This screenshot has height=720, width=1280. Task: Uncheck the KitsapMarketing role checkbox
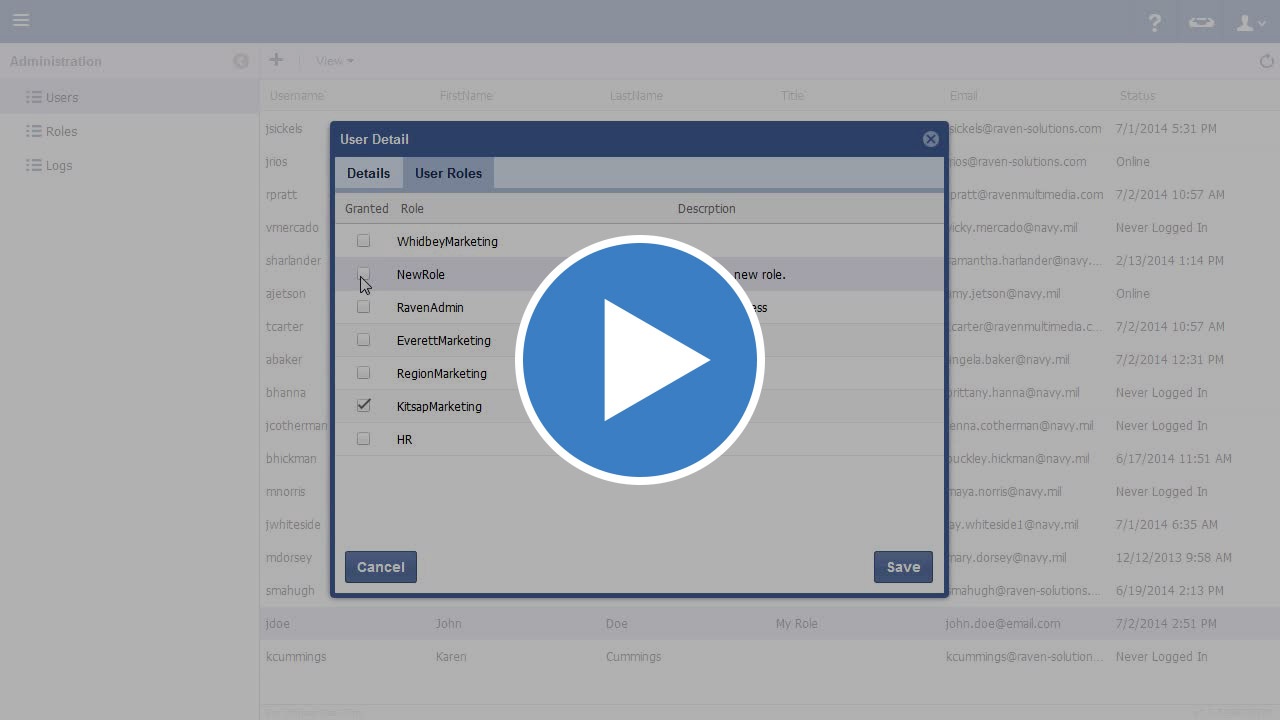click(364, 406)
